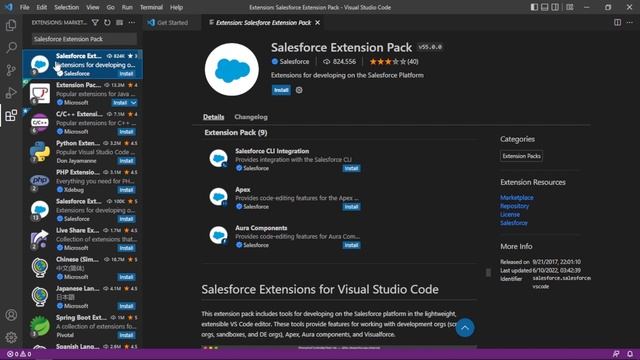Viewport: 640px width, 360px height.
Task: Toggle secondary side bar layout icon
Action: pos(555,7)
